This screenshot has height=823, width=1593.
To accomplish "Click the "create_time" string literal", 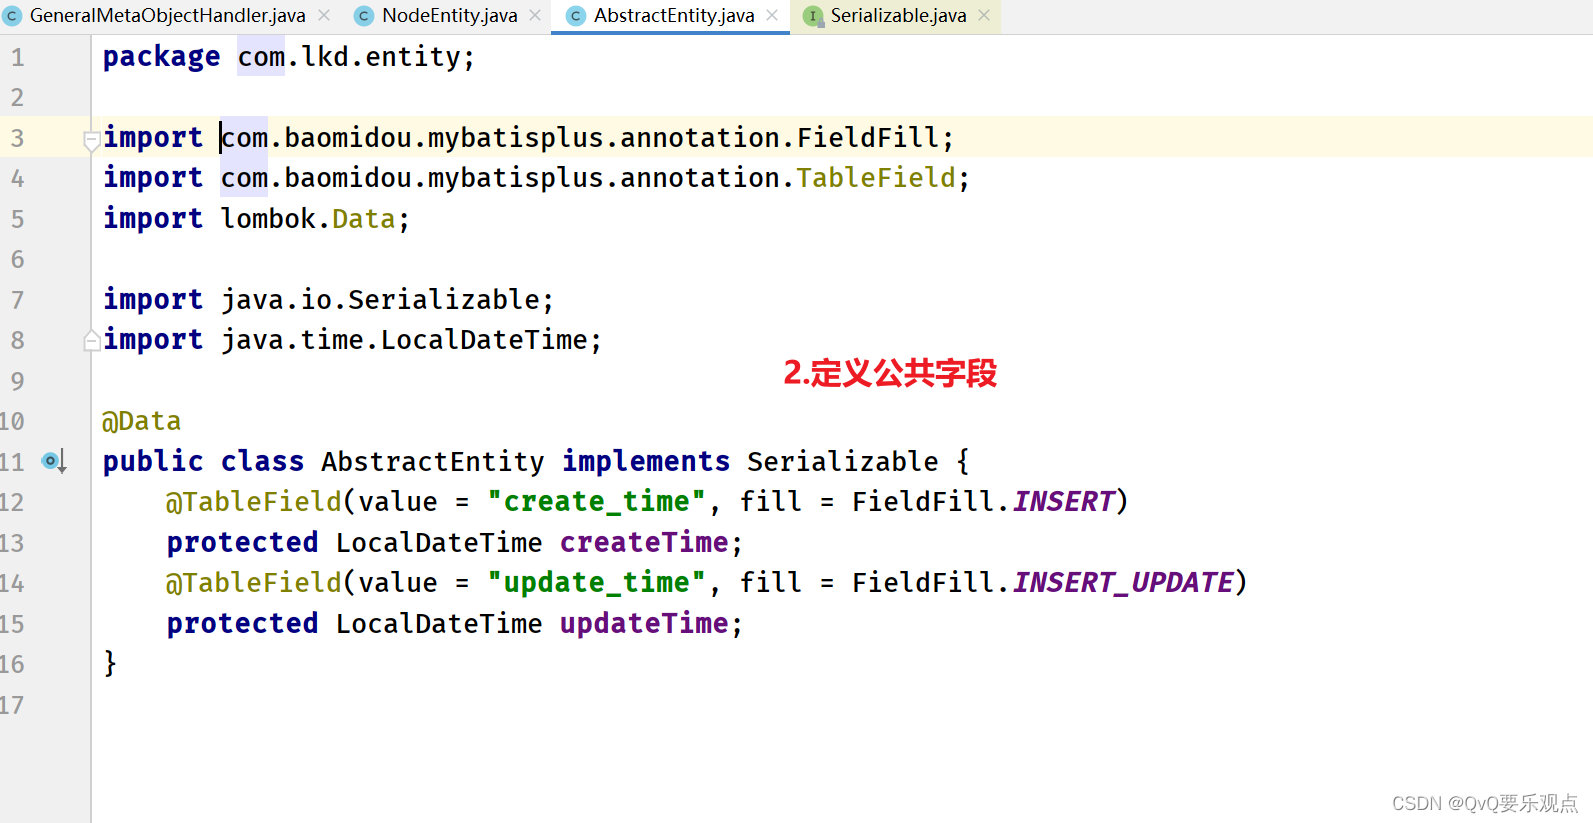I will click(x=597, y=502).
